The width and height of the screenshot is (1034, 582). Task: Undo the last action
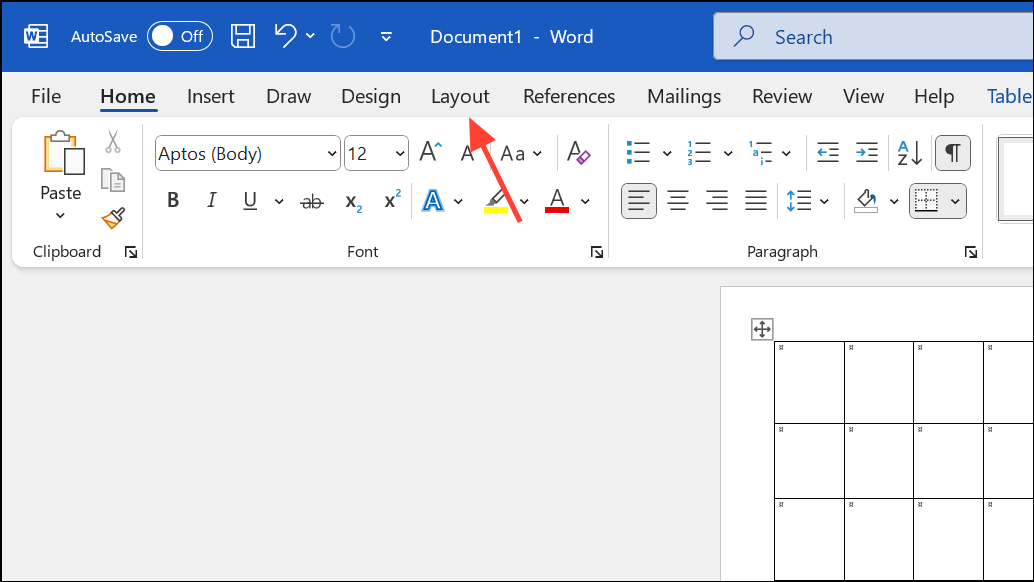(286, 36)
